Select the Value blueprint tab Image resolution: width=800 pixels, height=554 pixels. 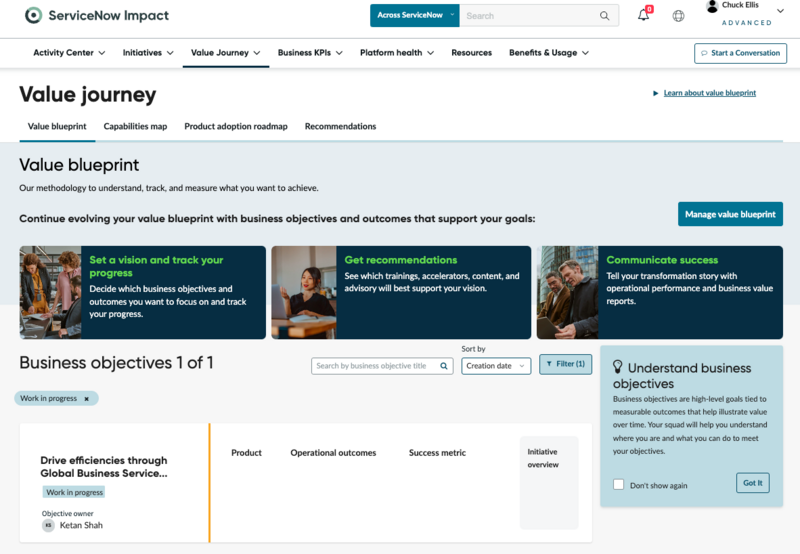tap(57, 126)
